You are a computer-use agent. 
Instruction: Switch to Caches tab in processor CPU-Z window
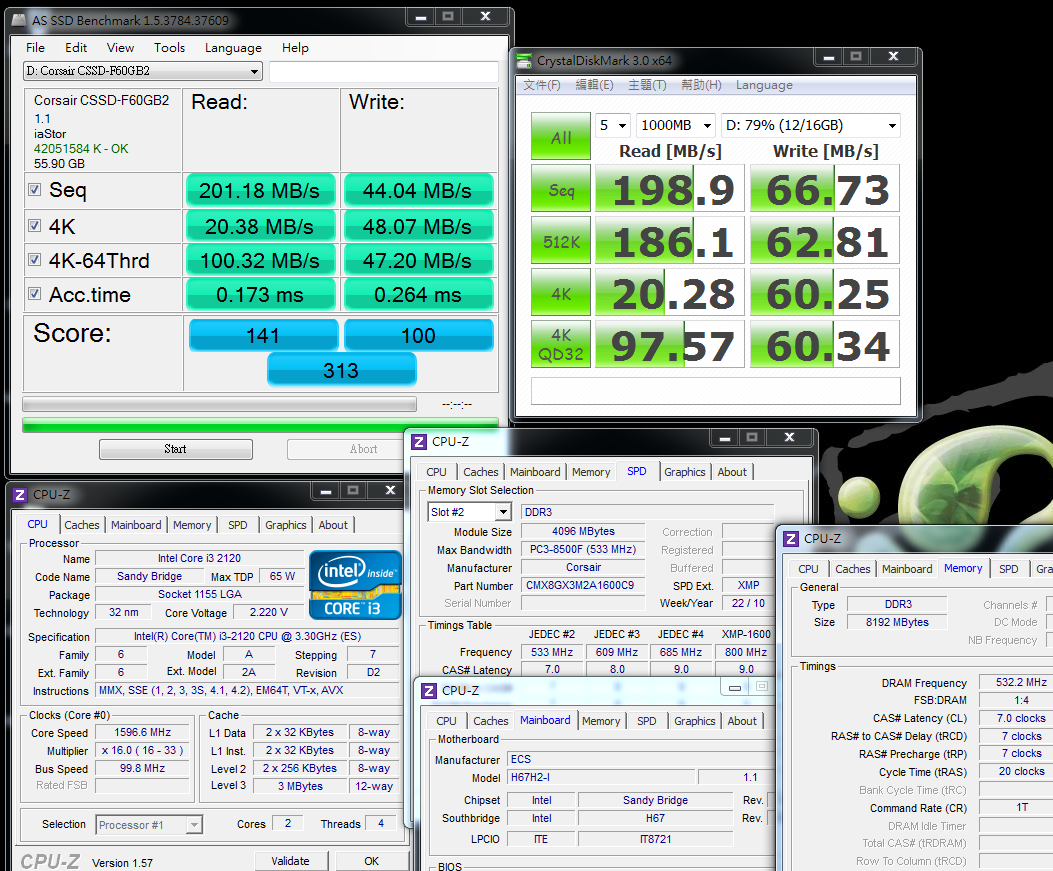tap(82, 525)
